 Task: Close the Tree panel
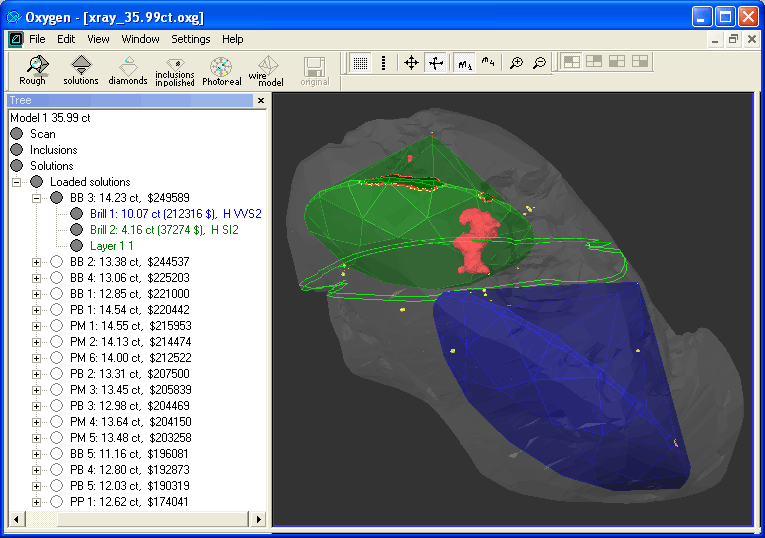tap(261, 100)
